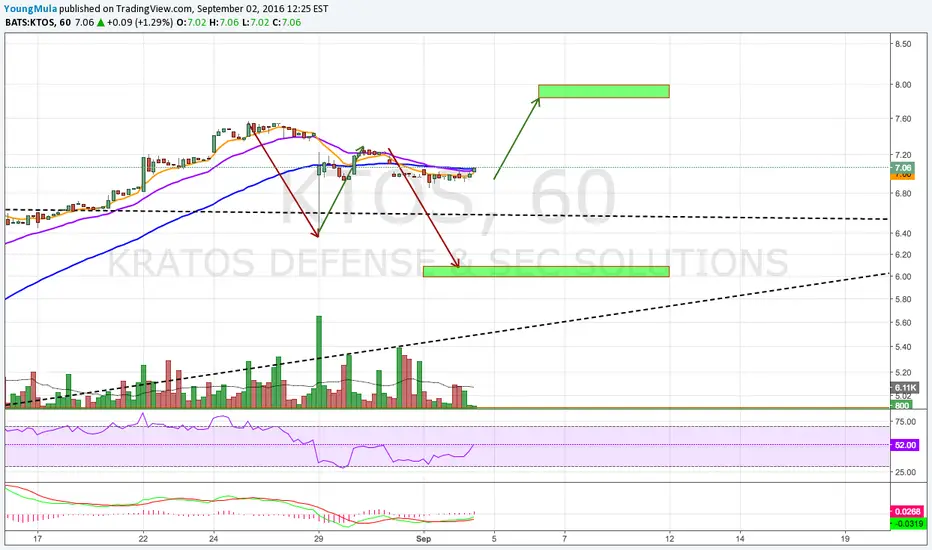This screenshot has width=932, height=550.
Task: Click the 12 date axis label
Action: click(x=670, y=539)
